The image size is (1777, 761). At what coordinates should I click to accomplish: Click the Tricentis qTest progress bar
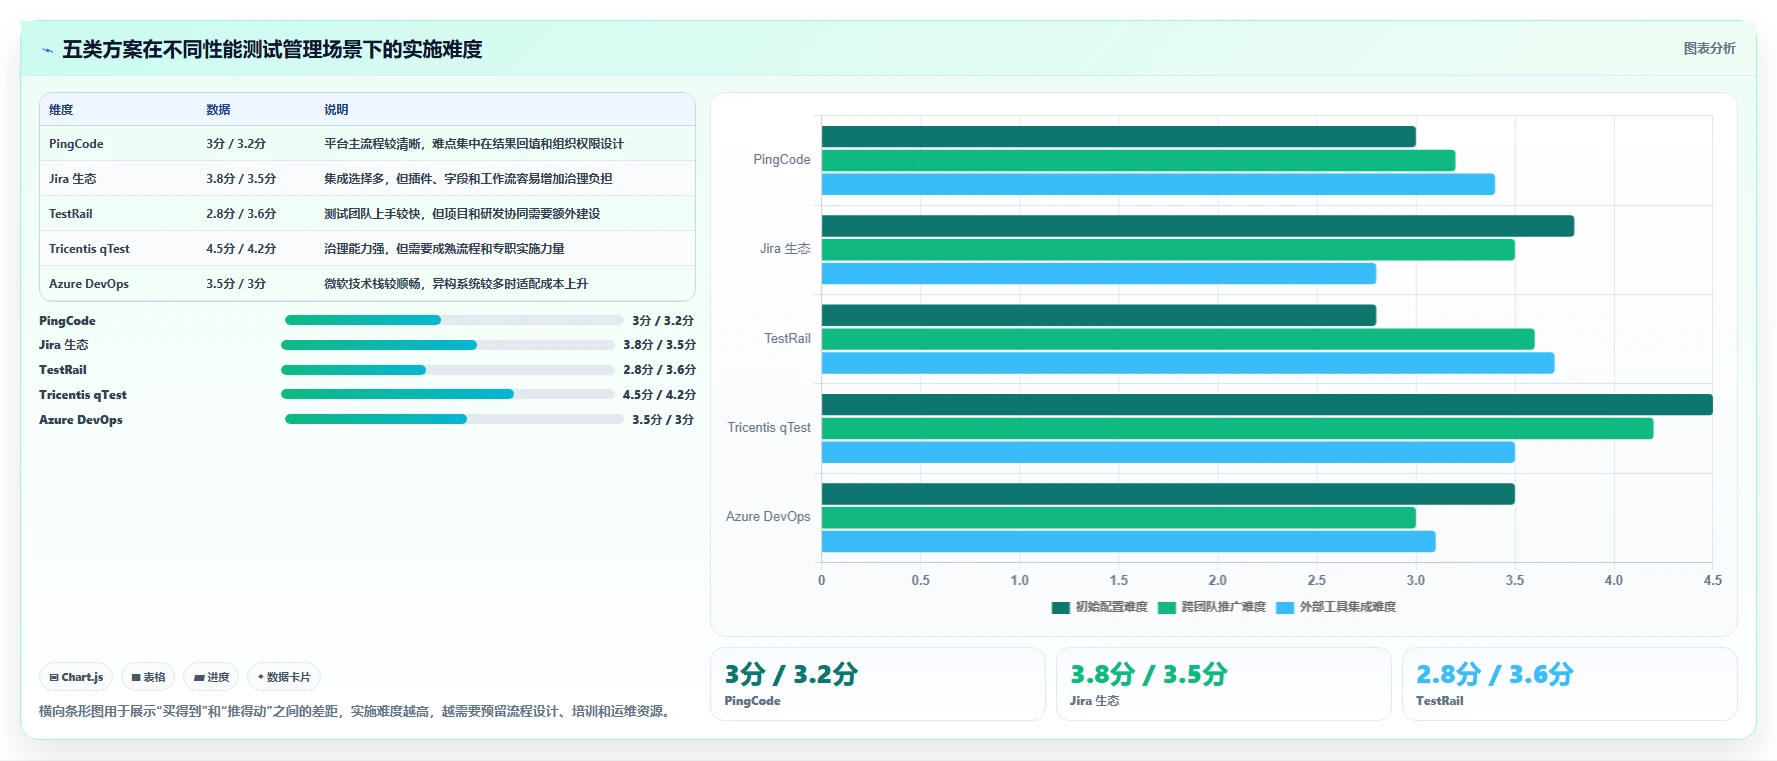pos(448,394)
